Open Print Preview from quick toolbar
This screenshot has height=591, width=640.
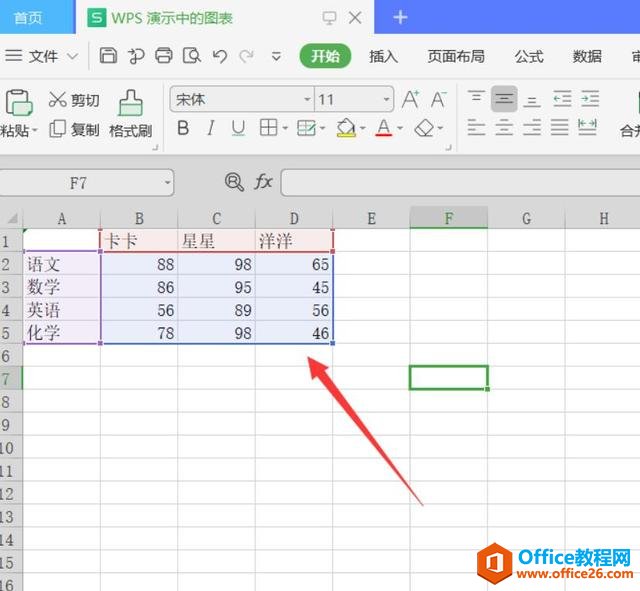(x=191, y=56)
